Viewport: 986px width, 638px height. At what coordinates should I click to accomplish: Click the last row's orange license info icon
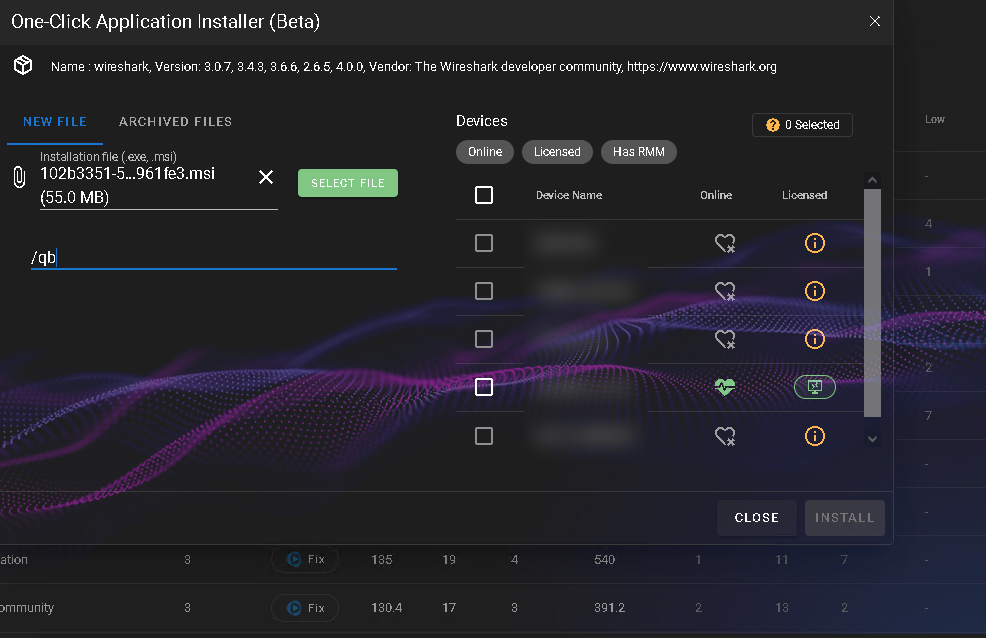tap(814, 435)
